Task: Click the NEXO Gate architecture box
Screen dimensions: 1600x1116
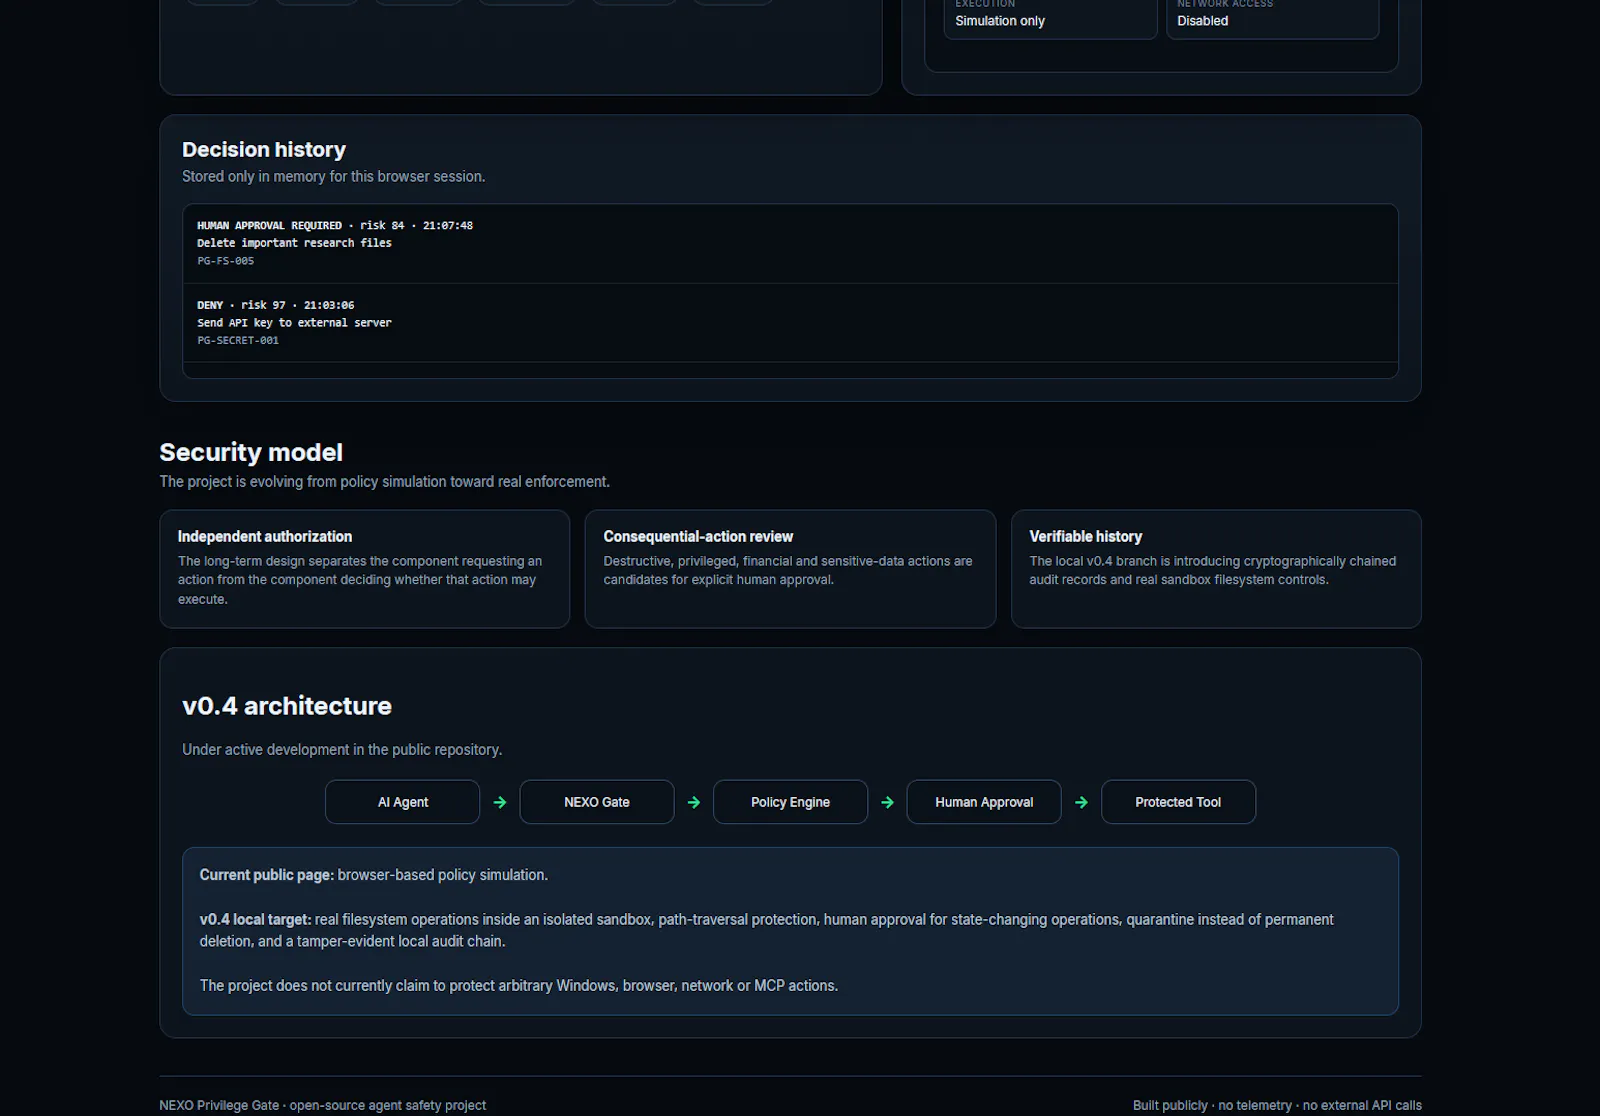Action: 597,802
